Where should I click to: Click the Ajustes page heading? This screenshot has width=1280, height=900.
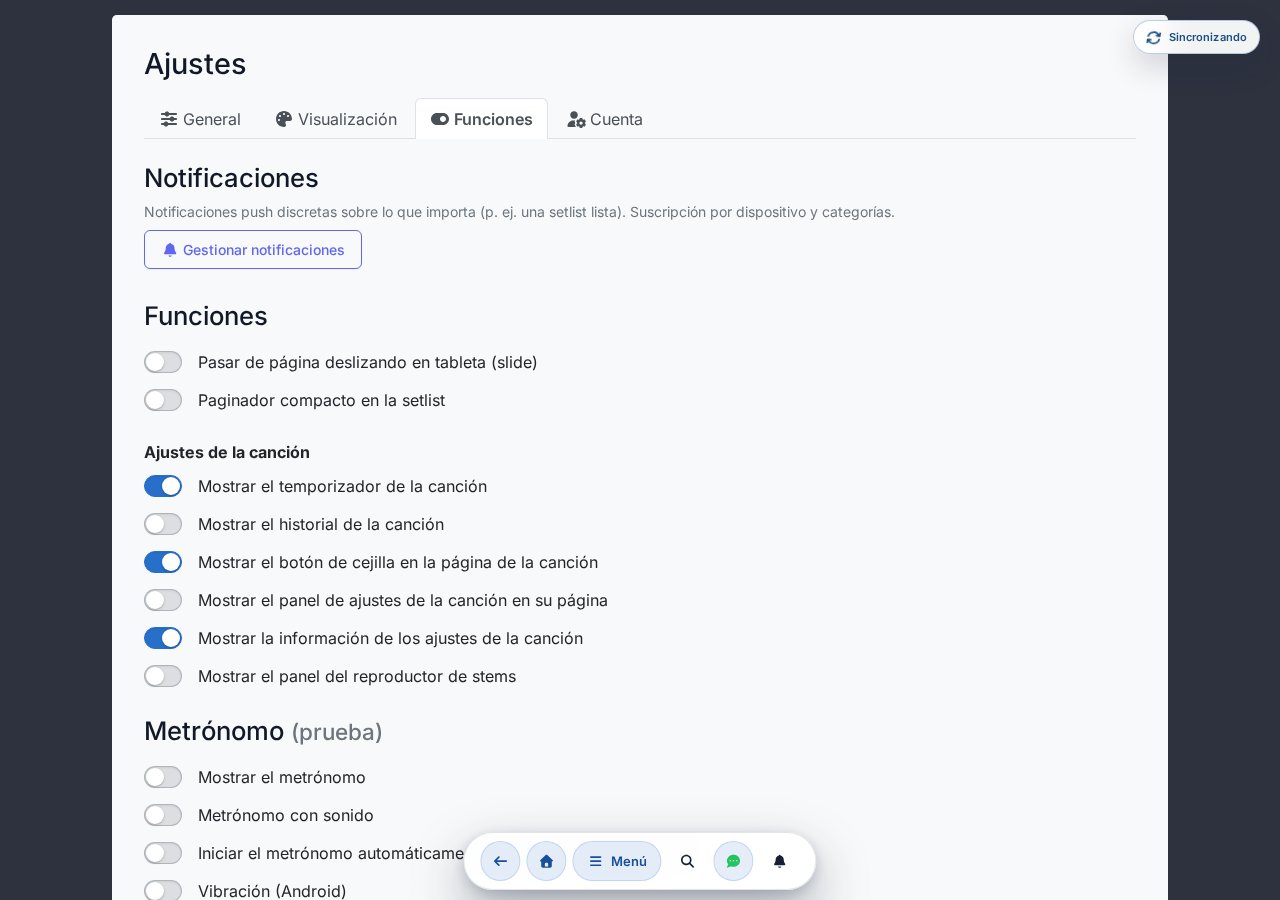tap(195, 64)
